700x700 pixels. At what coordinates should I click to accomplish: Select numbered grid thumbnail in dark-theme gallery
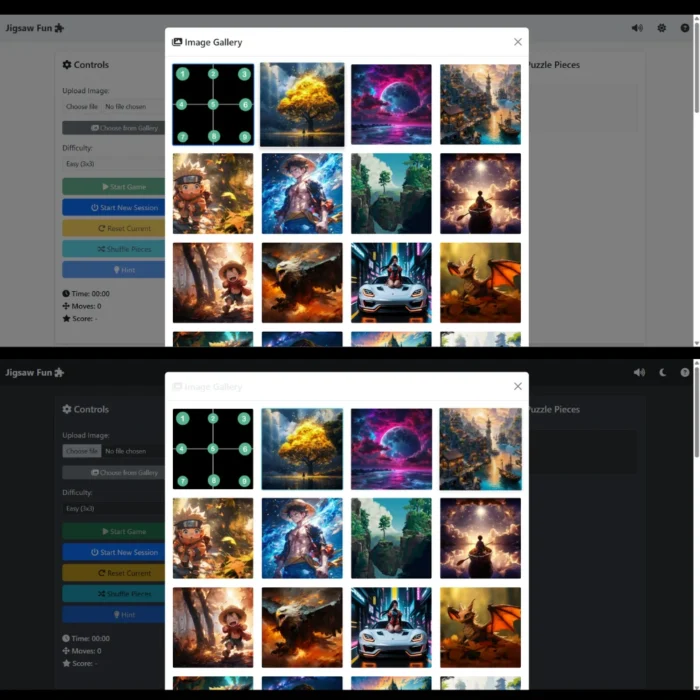click(x=213, y=449)
